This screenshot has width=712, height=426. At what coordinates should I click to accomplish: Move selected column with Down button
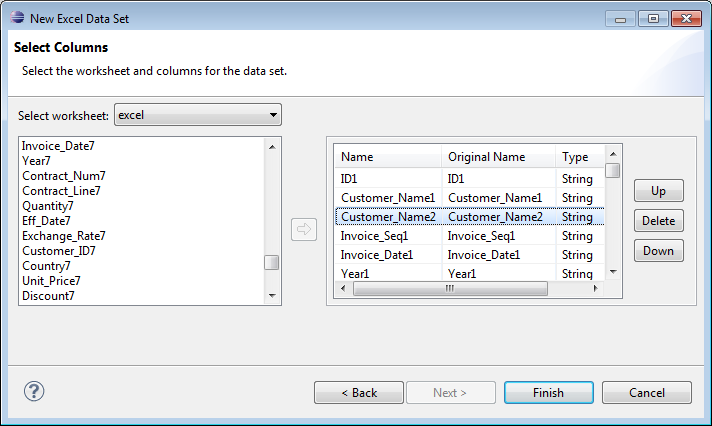tap(658, 251)
